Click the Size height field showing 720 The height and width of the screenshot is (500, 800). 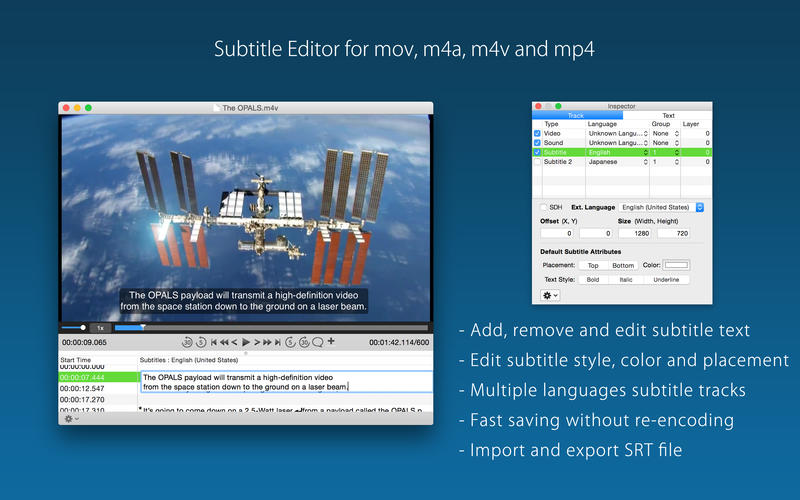[x=674, y=233]
